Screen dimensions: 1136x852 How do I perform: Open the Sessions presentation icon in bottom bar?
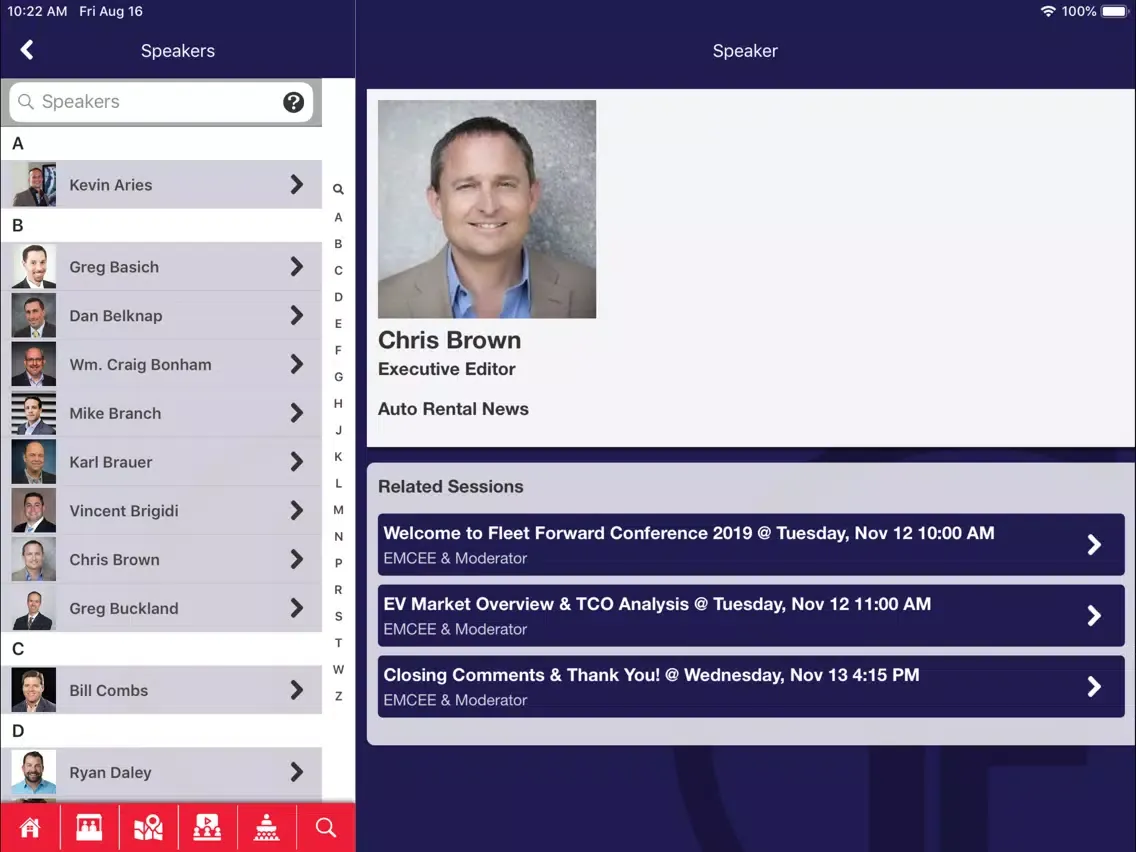[207, 827]
